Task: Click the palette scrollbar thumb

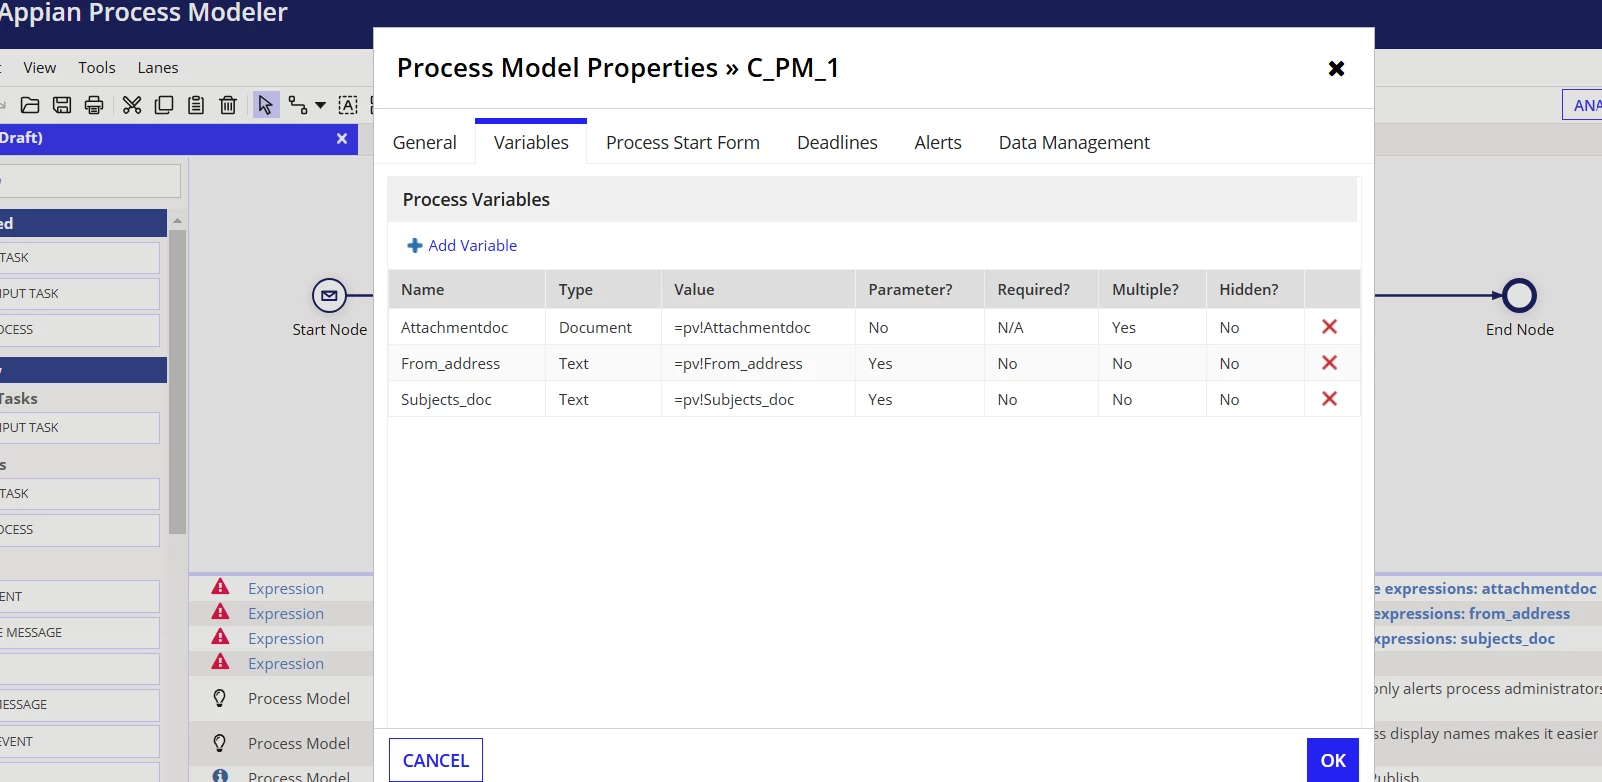Action: [177, 382]
